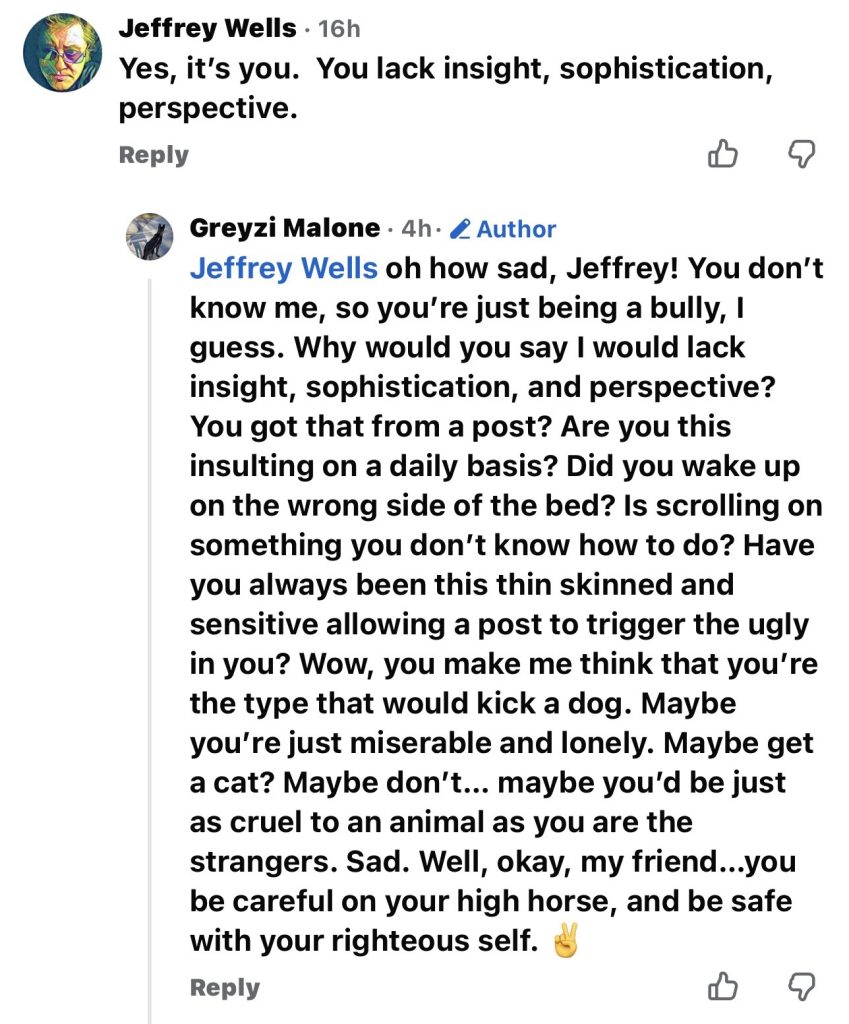This screenshot has width=849, height=1024.
Task: Follow the blue Jeffrey Wells mention
Action: point(284,269)
